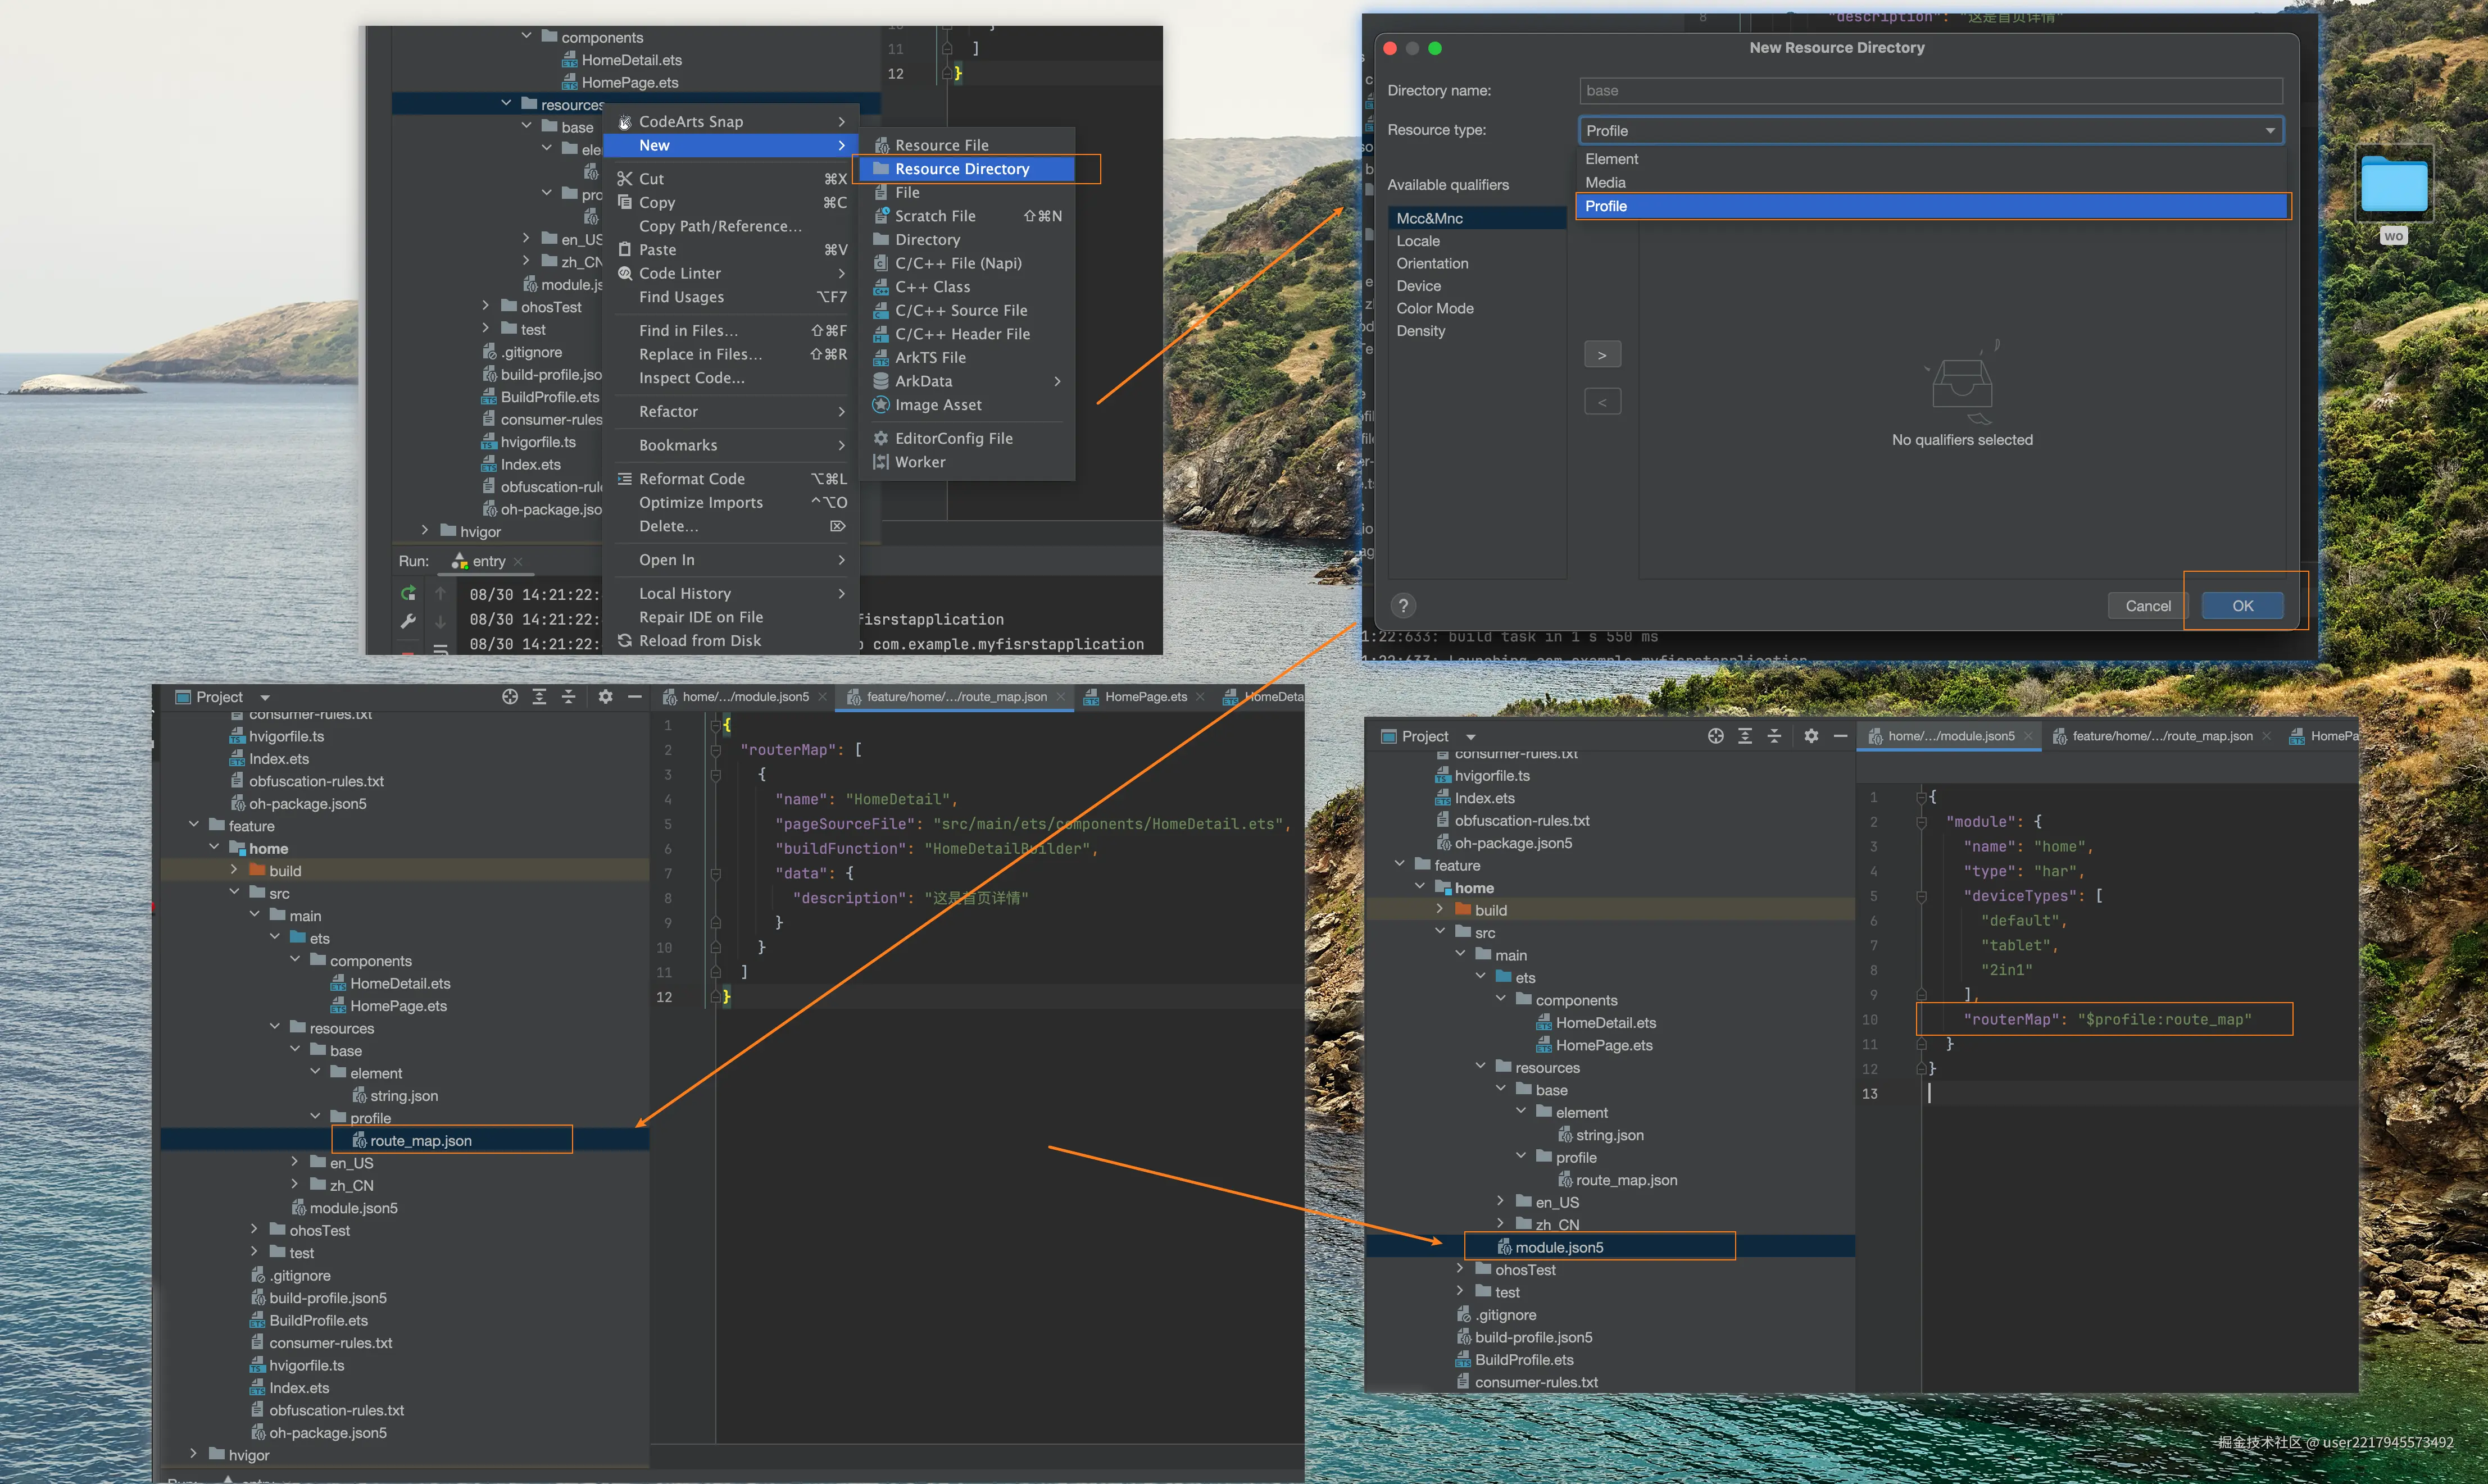Click the up arrow in the Run panel
Viewport: 2488px width, 1484px height.
pos(440,594)
